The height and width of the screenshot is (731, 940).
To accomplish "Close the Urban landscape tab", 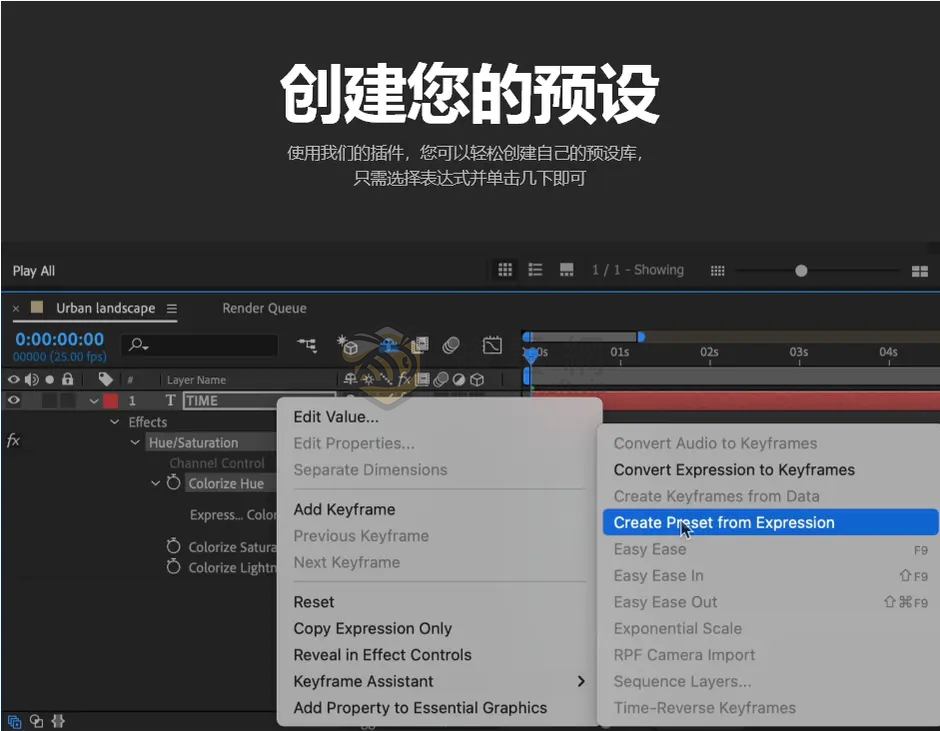I will pyautogui.click(x=16, y=308).
